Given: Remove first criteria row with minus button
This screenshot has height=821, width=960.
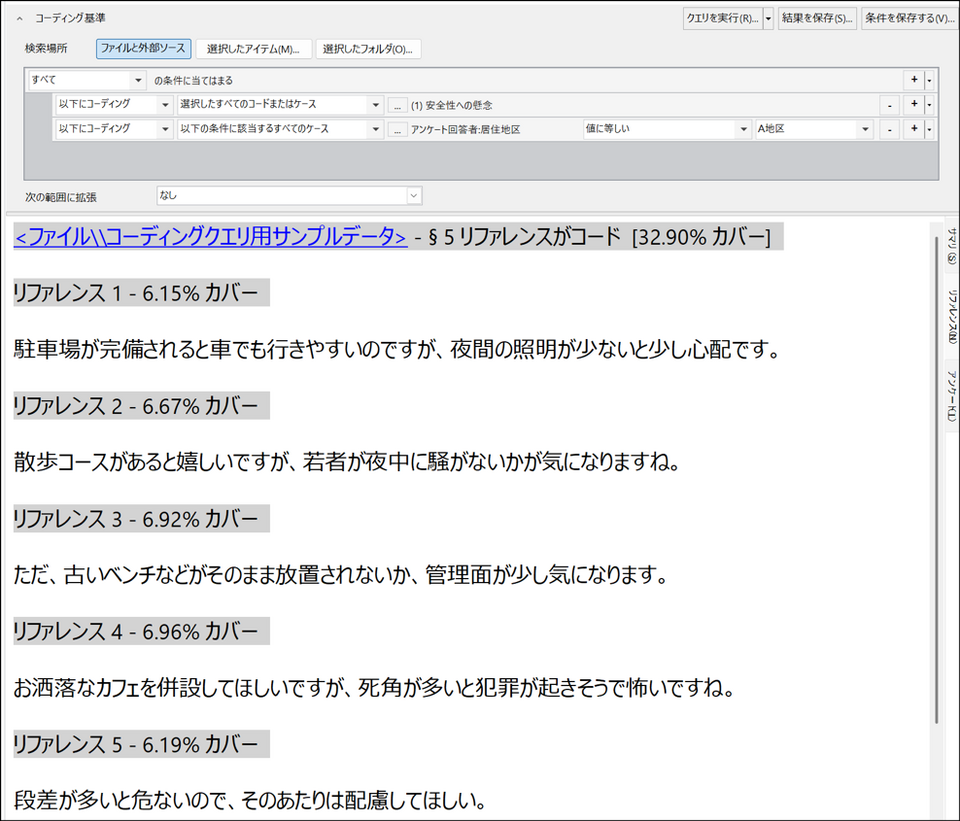Looking at the screenshot, I should pos(889,104).
